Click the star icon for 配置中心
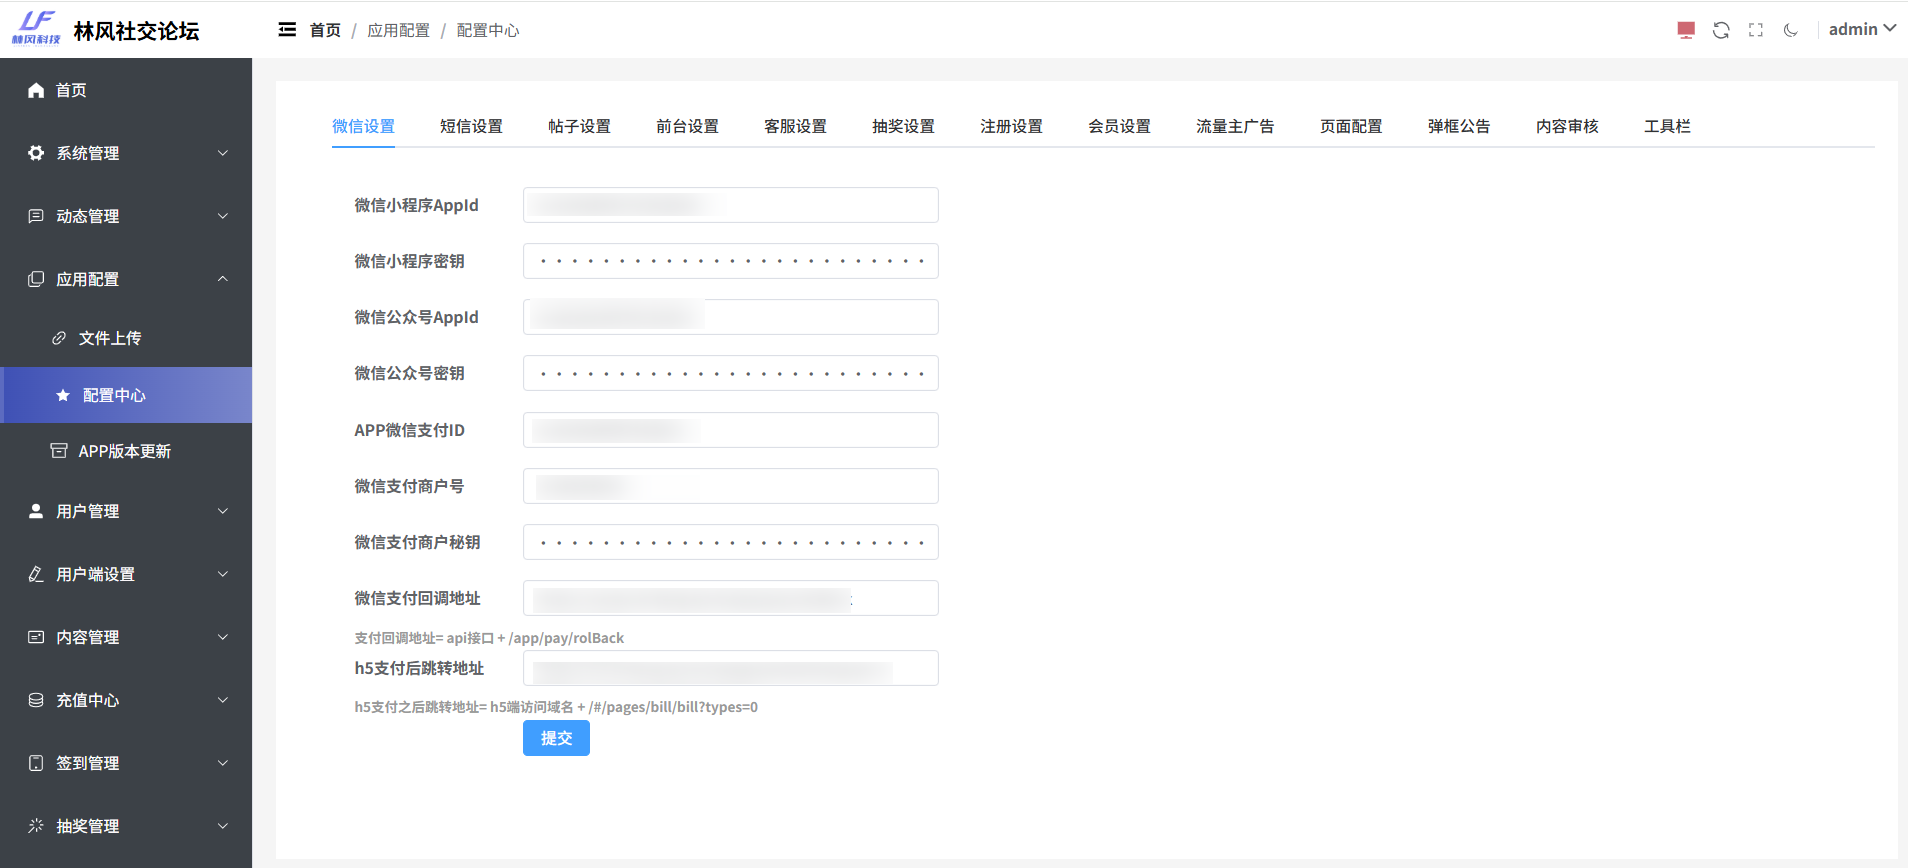 [63, 395]
